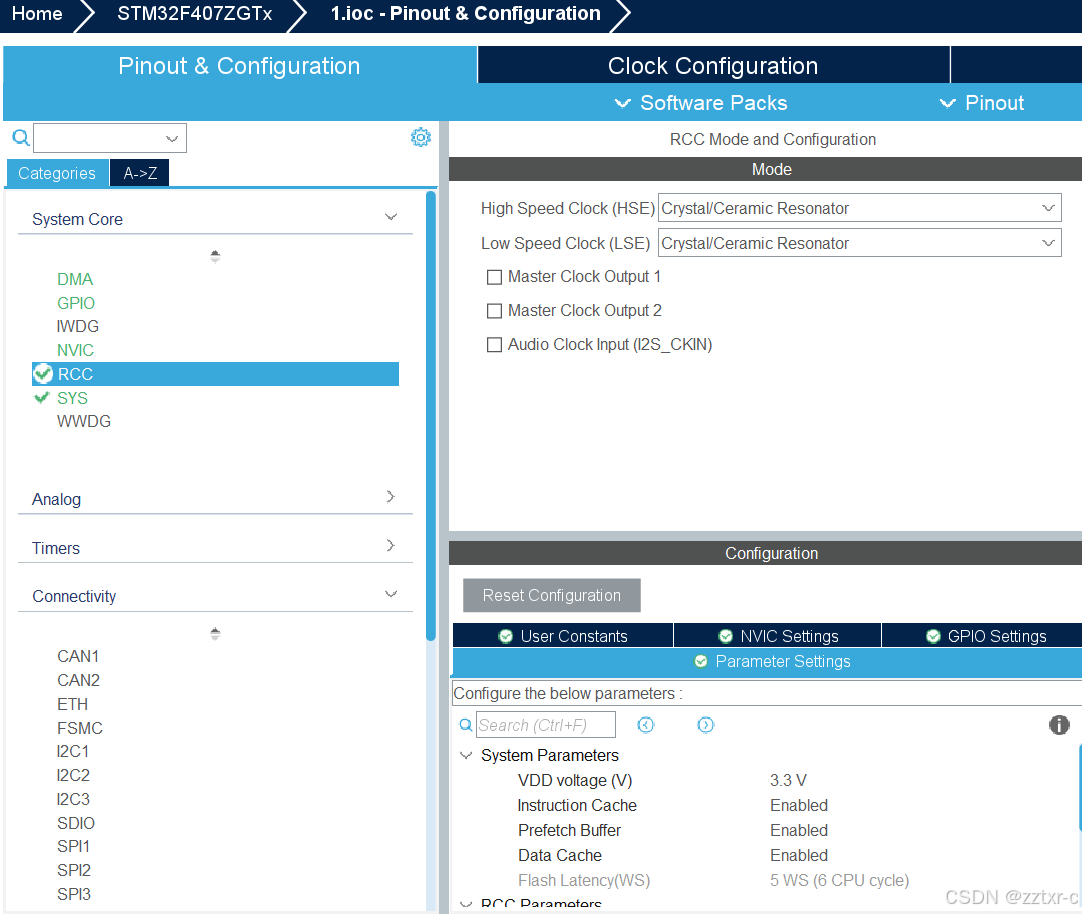Open the Pinout dropdown menu
Screen dimensions: 1082x914
tap(981, 103)
